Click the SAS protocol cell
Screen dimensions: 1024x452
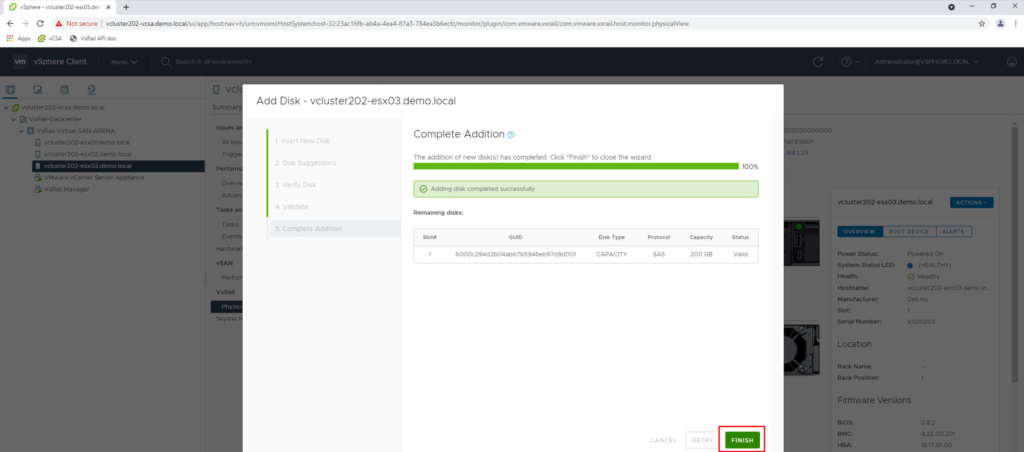point(658,254)
